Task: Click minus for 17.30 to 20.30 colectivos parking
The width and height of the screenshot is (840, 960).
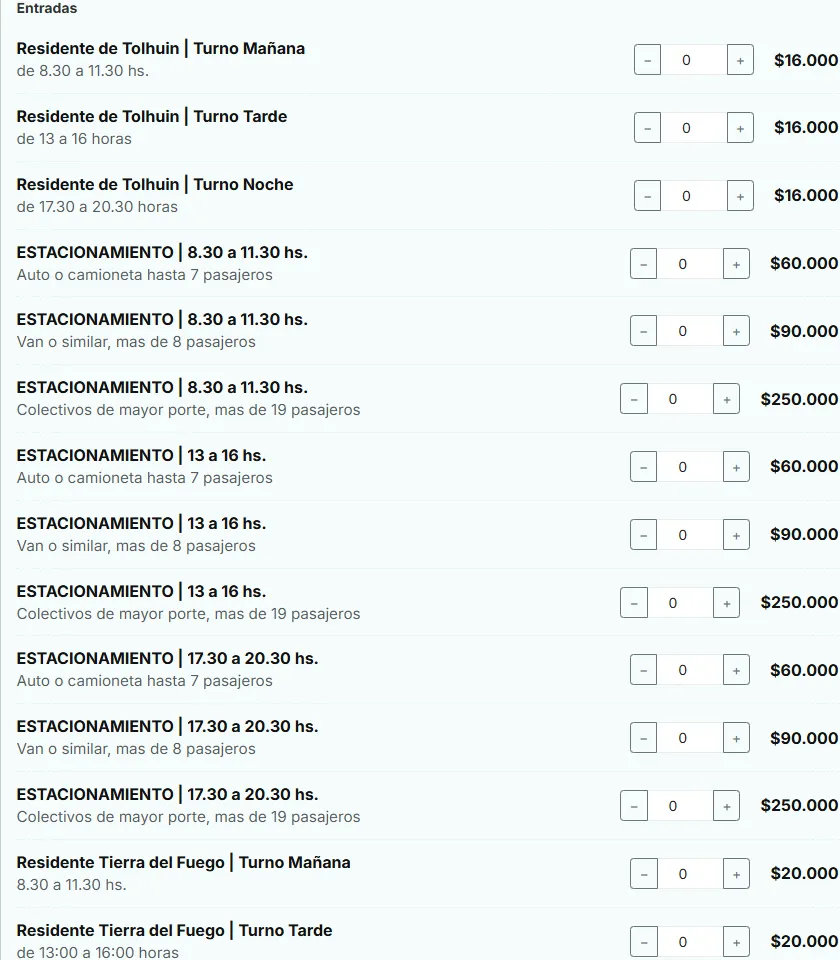Action: tap(633, 806)
